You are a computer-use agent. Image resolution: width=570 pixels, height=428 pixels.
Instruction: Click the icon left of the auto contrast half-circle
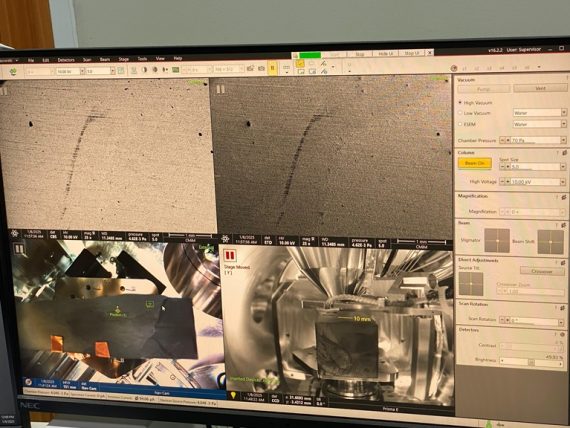[134, 70]
